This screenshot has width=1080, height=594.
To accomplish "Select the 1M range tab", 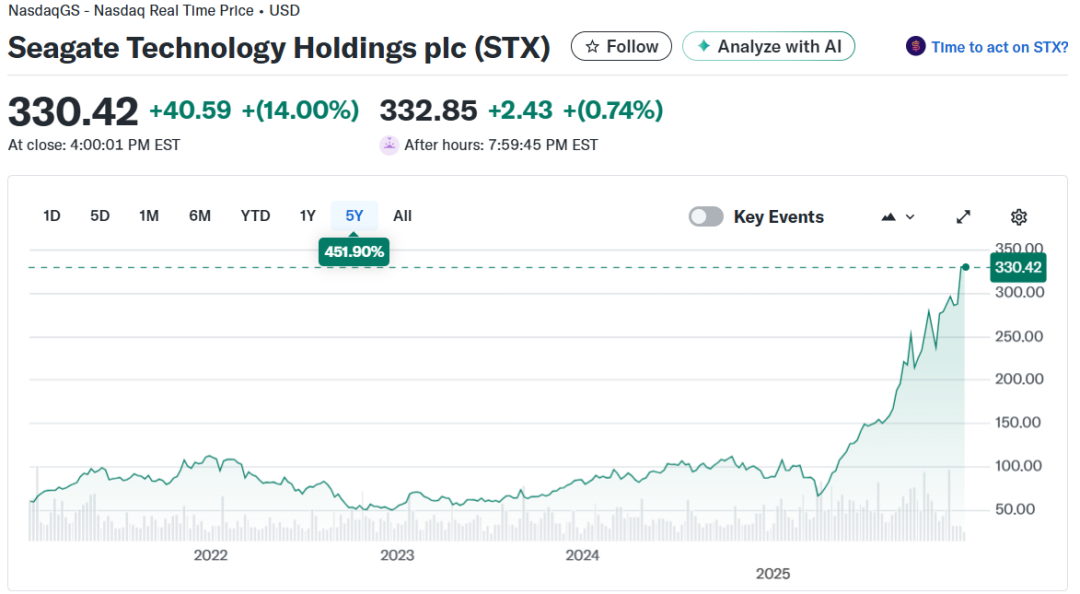I will click(149, 216).
